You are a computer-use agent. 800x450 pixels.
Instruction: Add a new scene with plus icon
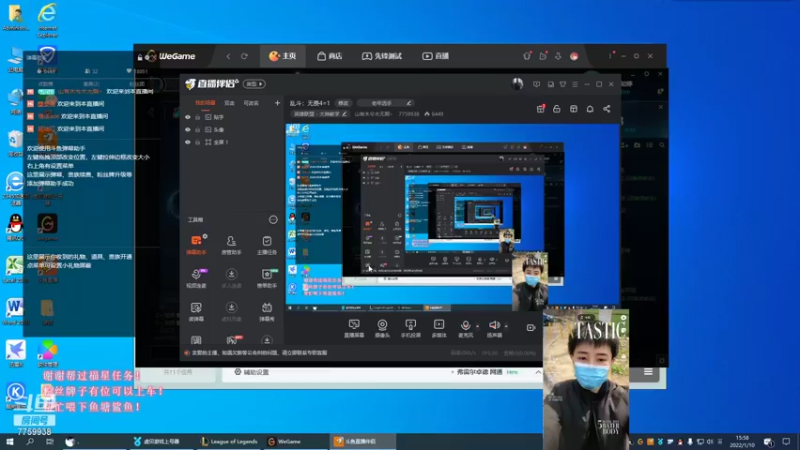point(277,103)
